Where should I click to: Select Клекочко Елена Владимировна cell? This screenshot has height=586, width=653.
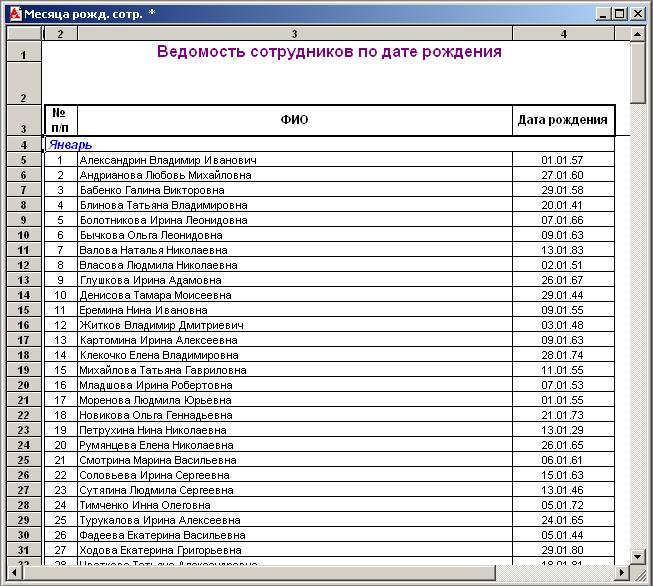pyautogui.click(x=294, y=355)
